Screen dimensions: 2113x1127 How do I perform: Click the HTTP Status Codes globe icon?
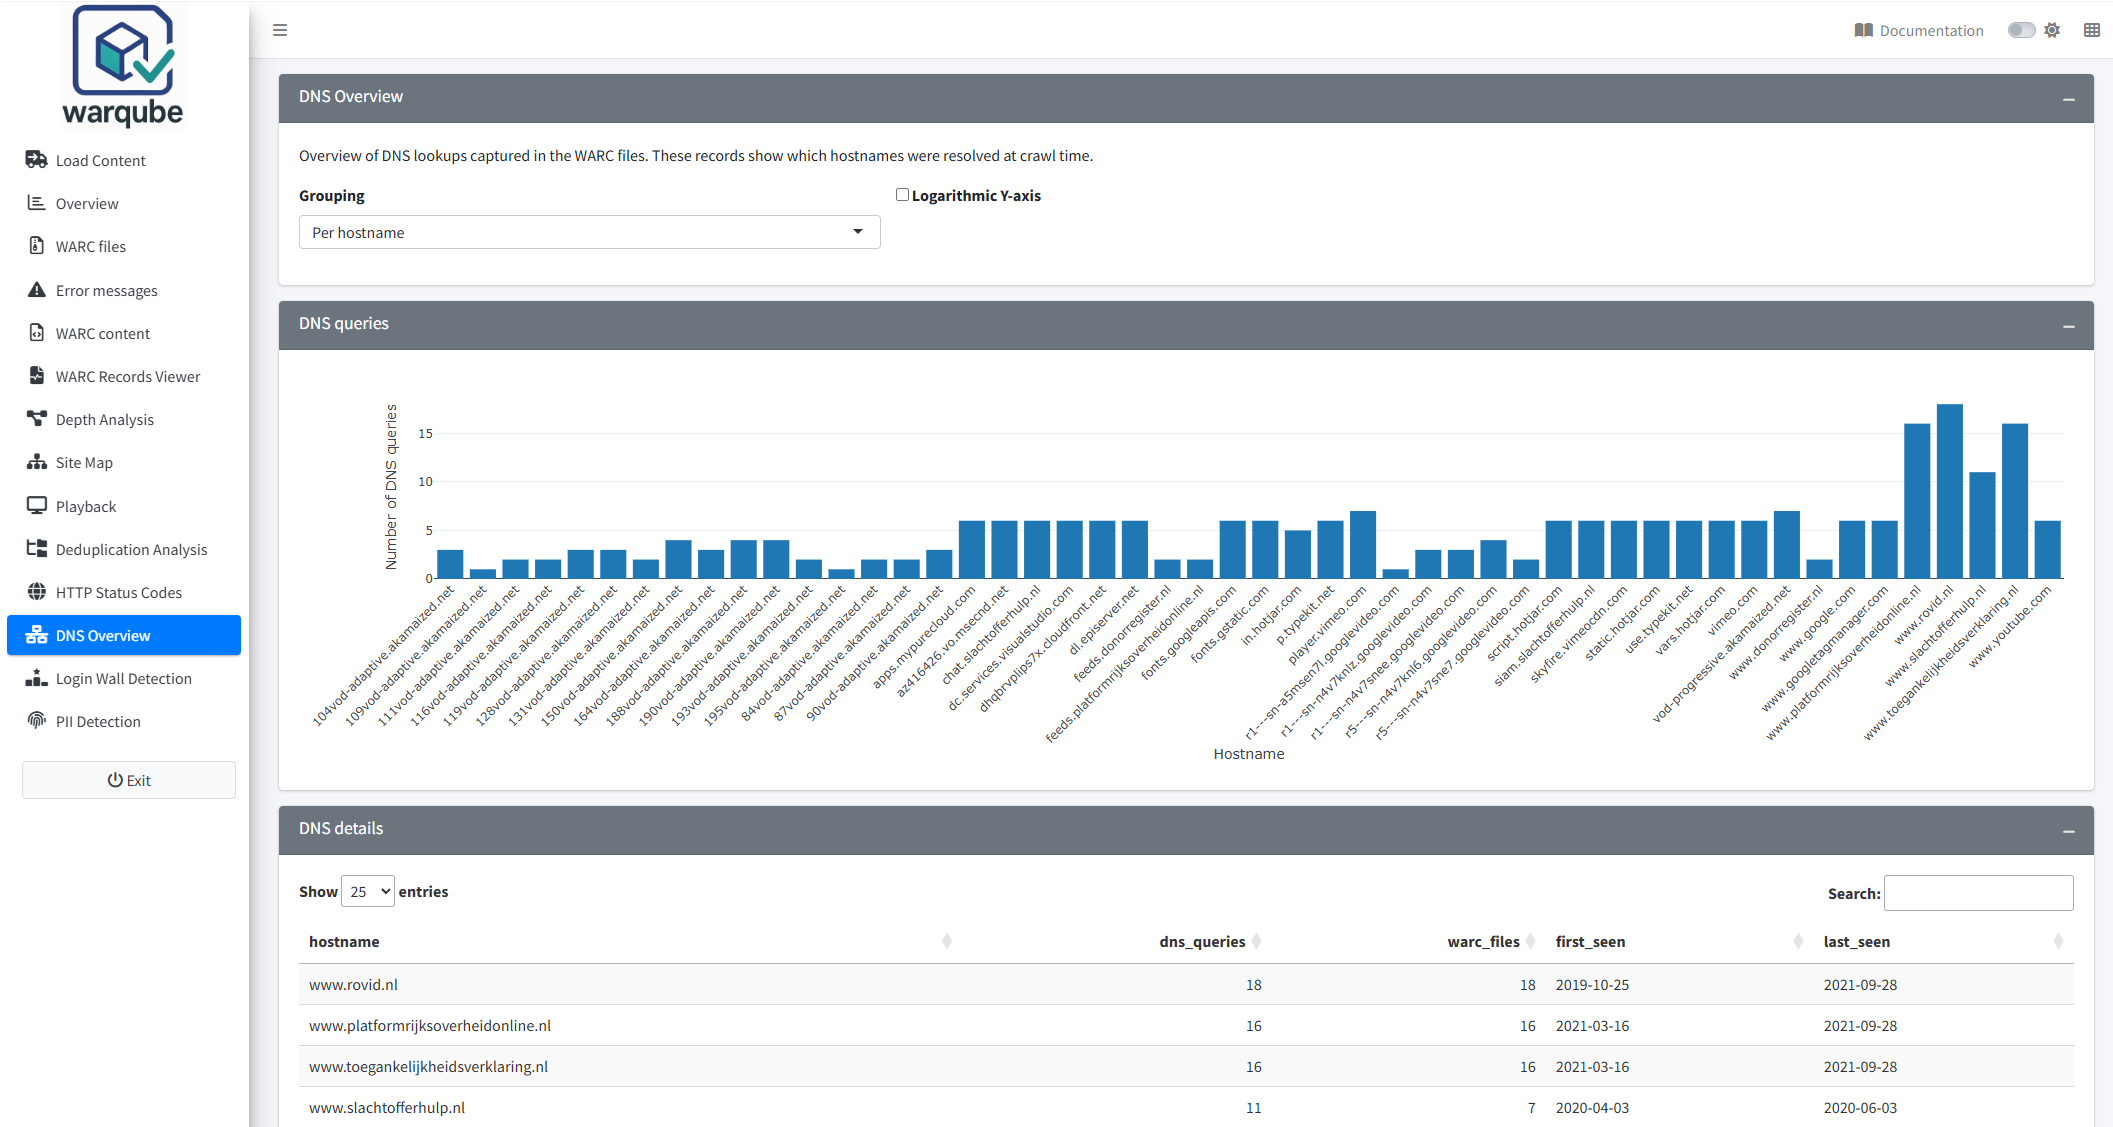pyautogui.click(x=37, y=592)
